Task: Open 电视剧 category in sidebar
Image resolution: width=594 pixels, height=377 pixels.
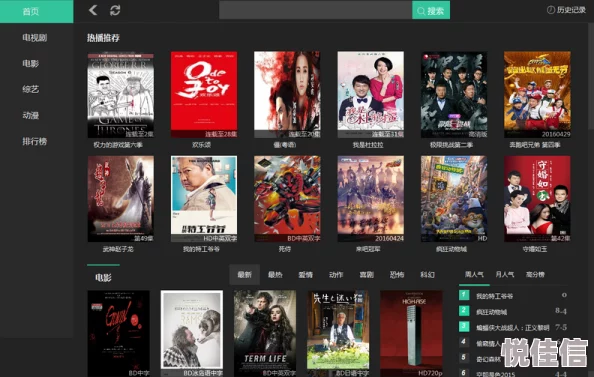Action: coord(34,38)
